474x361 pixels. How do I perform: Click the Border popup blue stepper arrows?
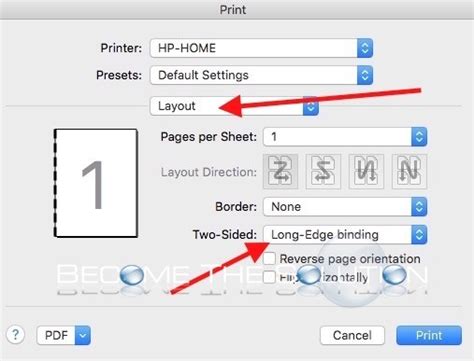coord(419,207)
